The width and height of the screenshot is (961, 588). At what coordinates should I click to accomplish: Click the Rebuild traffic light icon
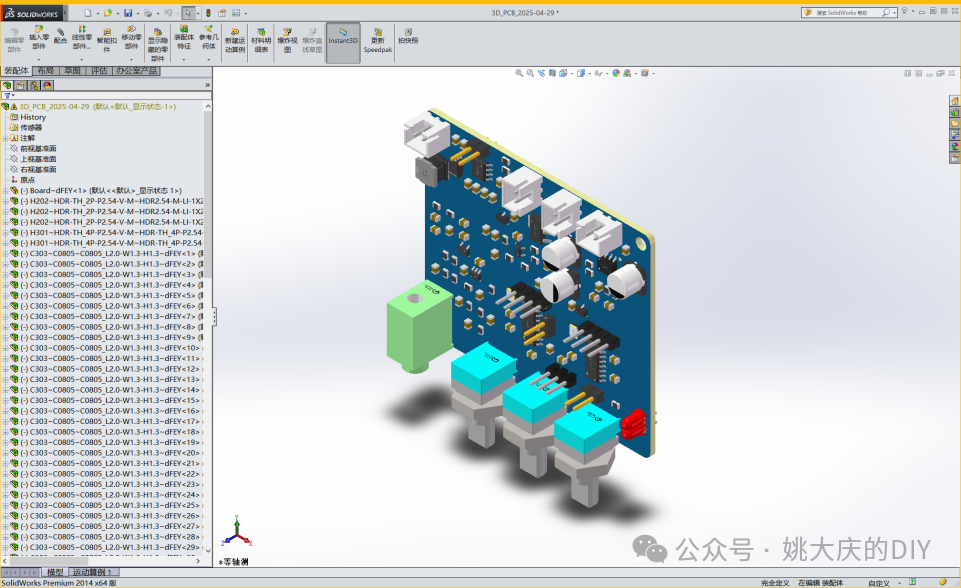coord(208,13)
